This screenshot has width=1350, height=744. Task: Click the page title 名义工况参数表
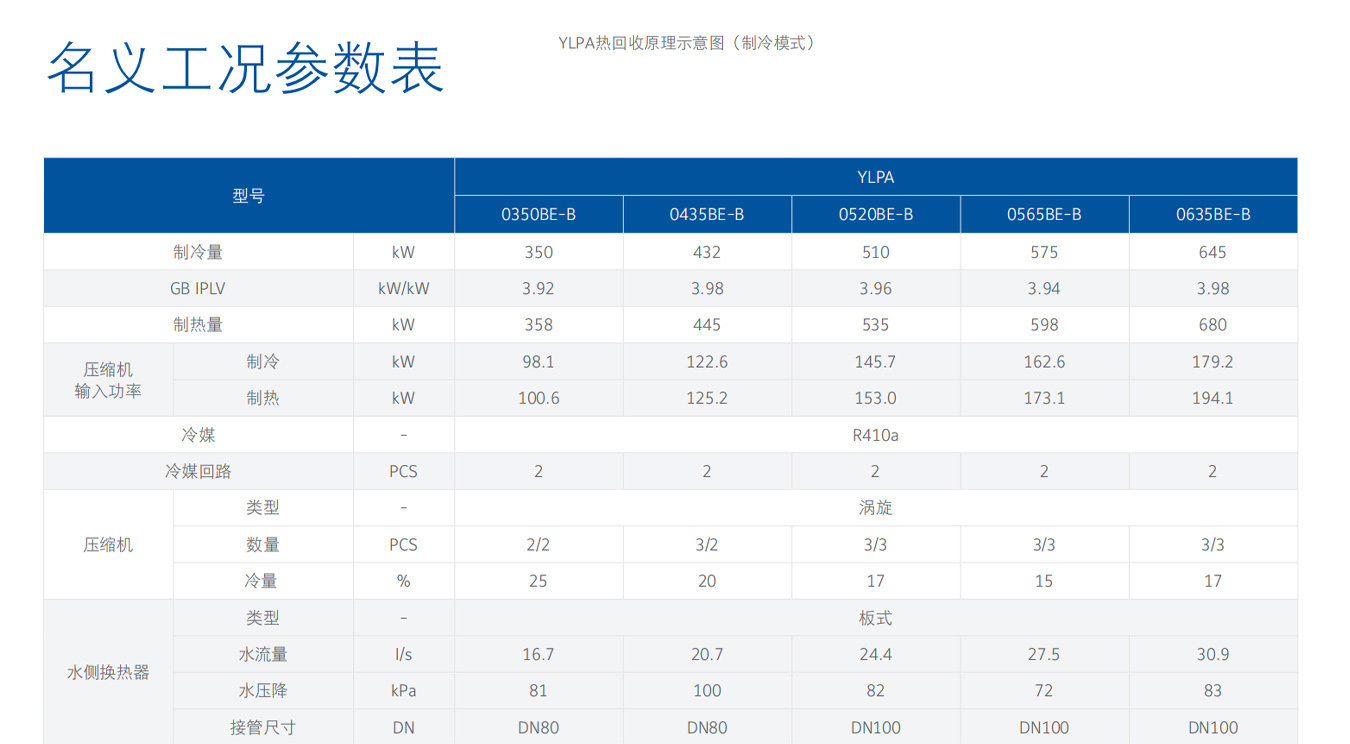(245, 68)
